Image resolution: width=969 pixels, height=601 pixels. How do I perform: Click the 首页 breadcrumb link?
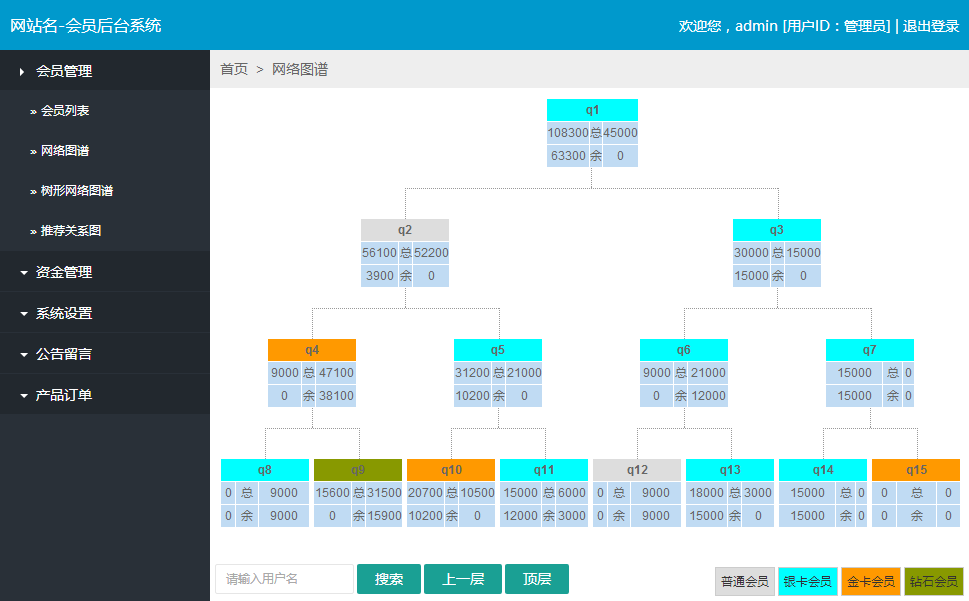[234, 69]
